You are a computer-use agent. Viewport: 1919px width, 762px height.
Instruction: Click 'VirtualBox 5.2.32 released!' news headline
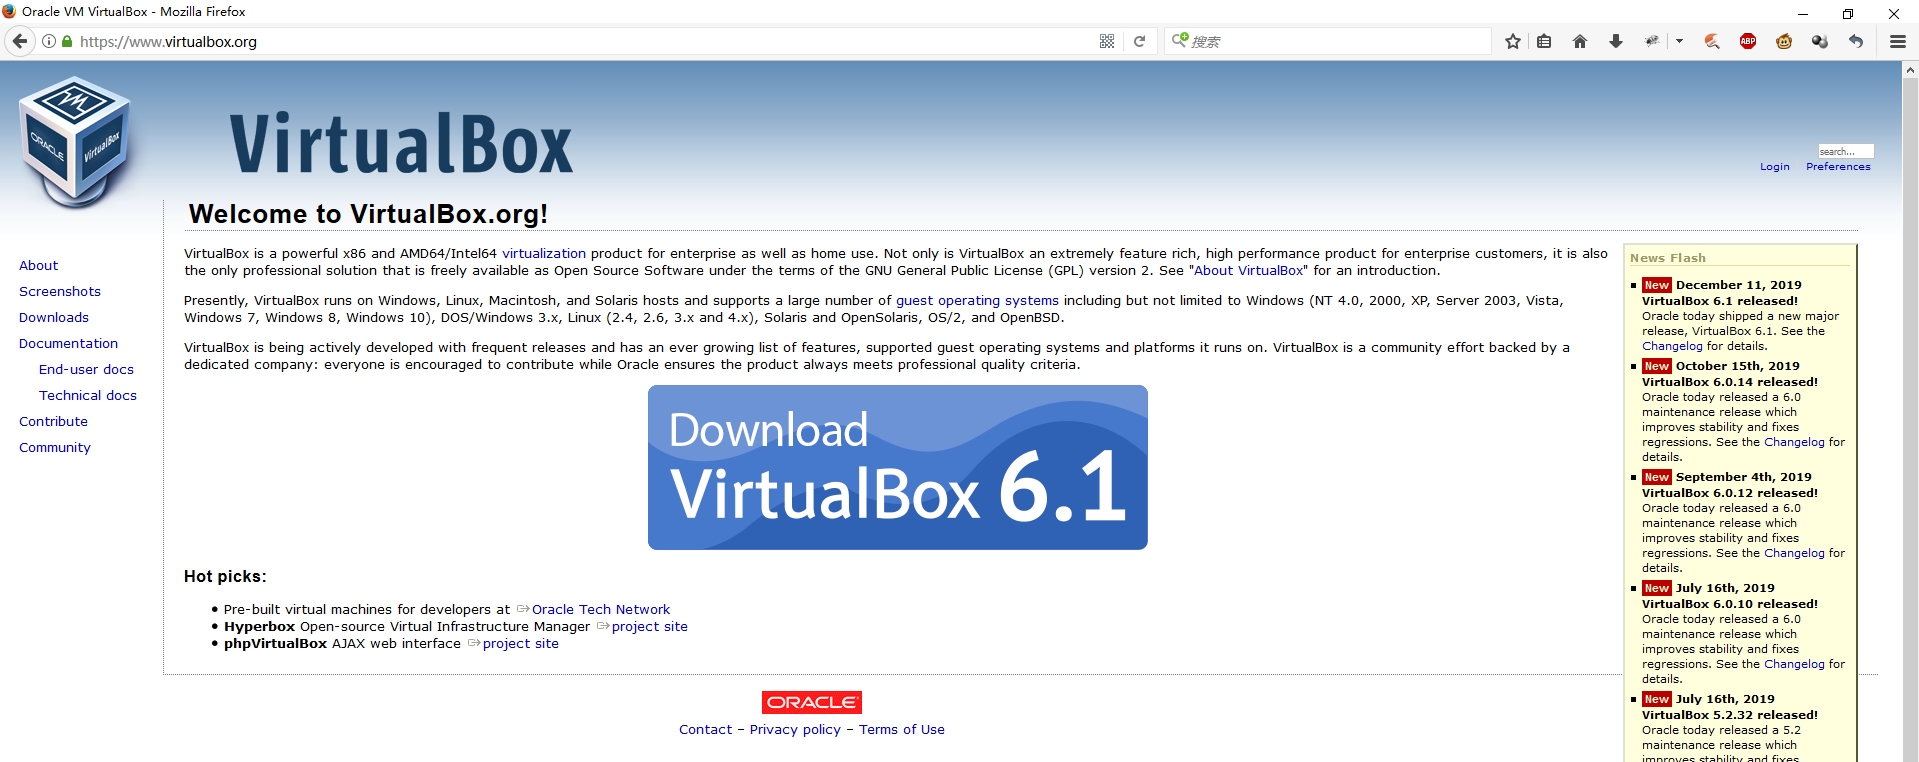(1730, 714)
